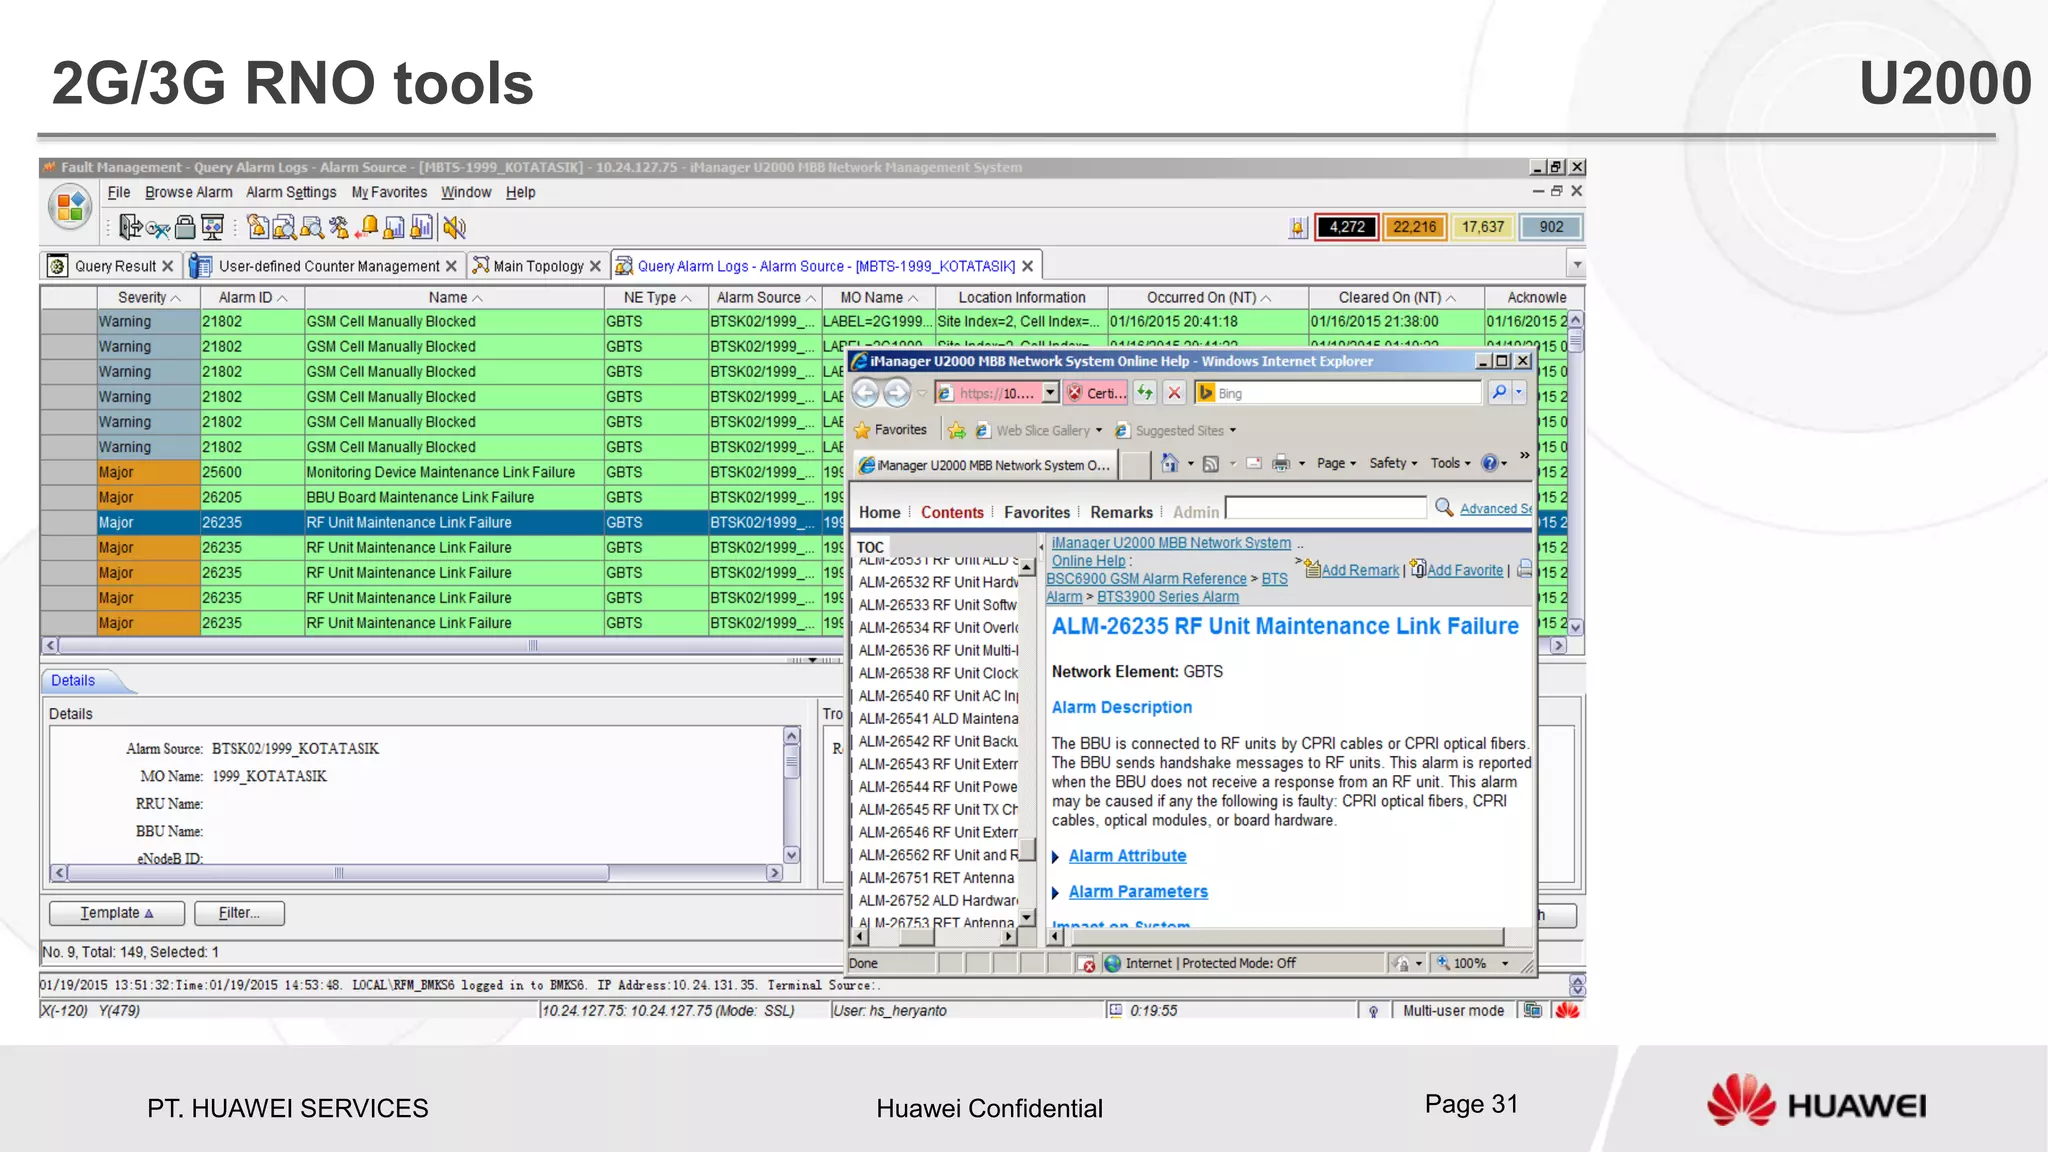Open the BSC6900 GSM Alarm Reference link

(1146, 579)
